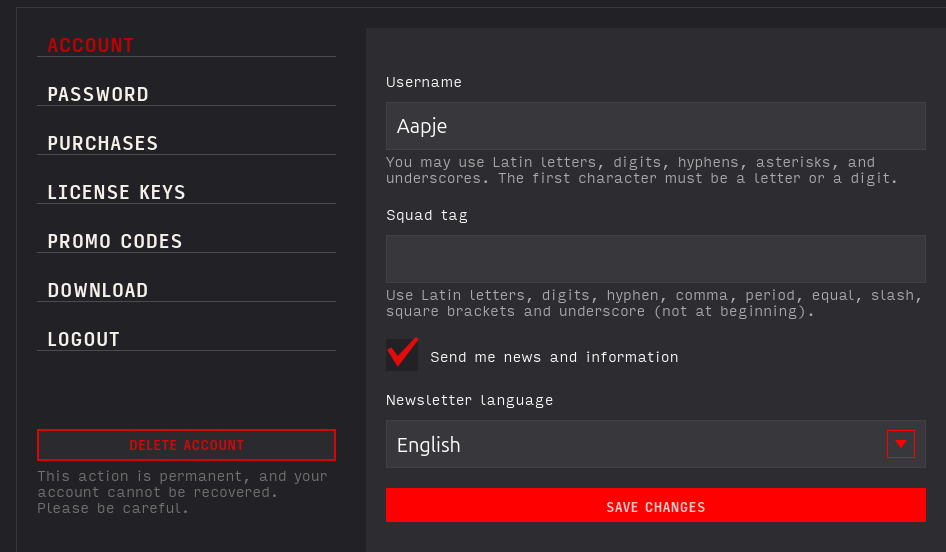Click the Username field containing Aapje
The height and width of the screenshot is (552, 946).
(x=655, y=126)
